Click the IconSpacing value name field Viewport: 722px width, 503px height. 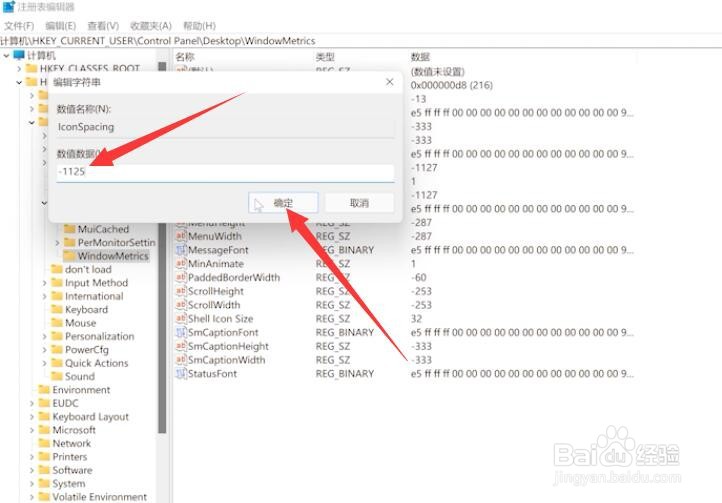pos(226,127)
